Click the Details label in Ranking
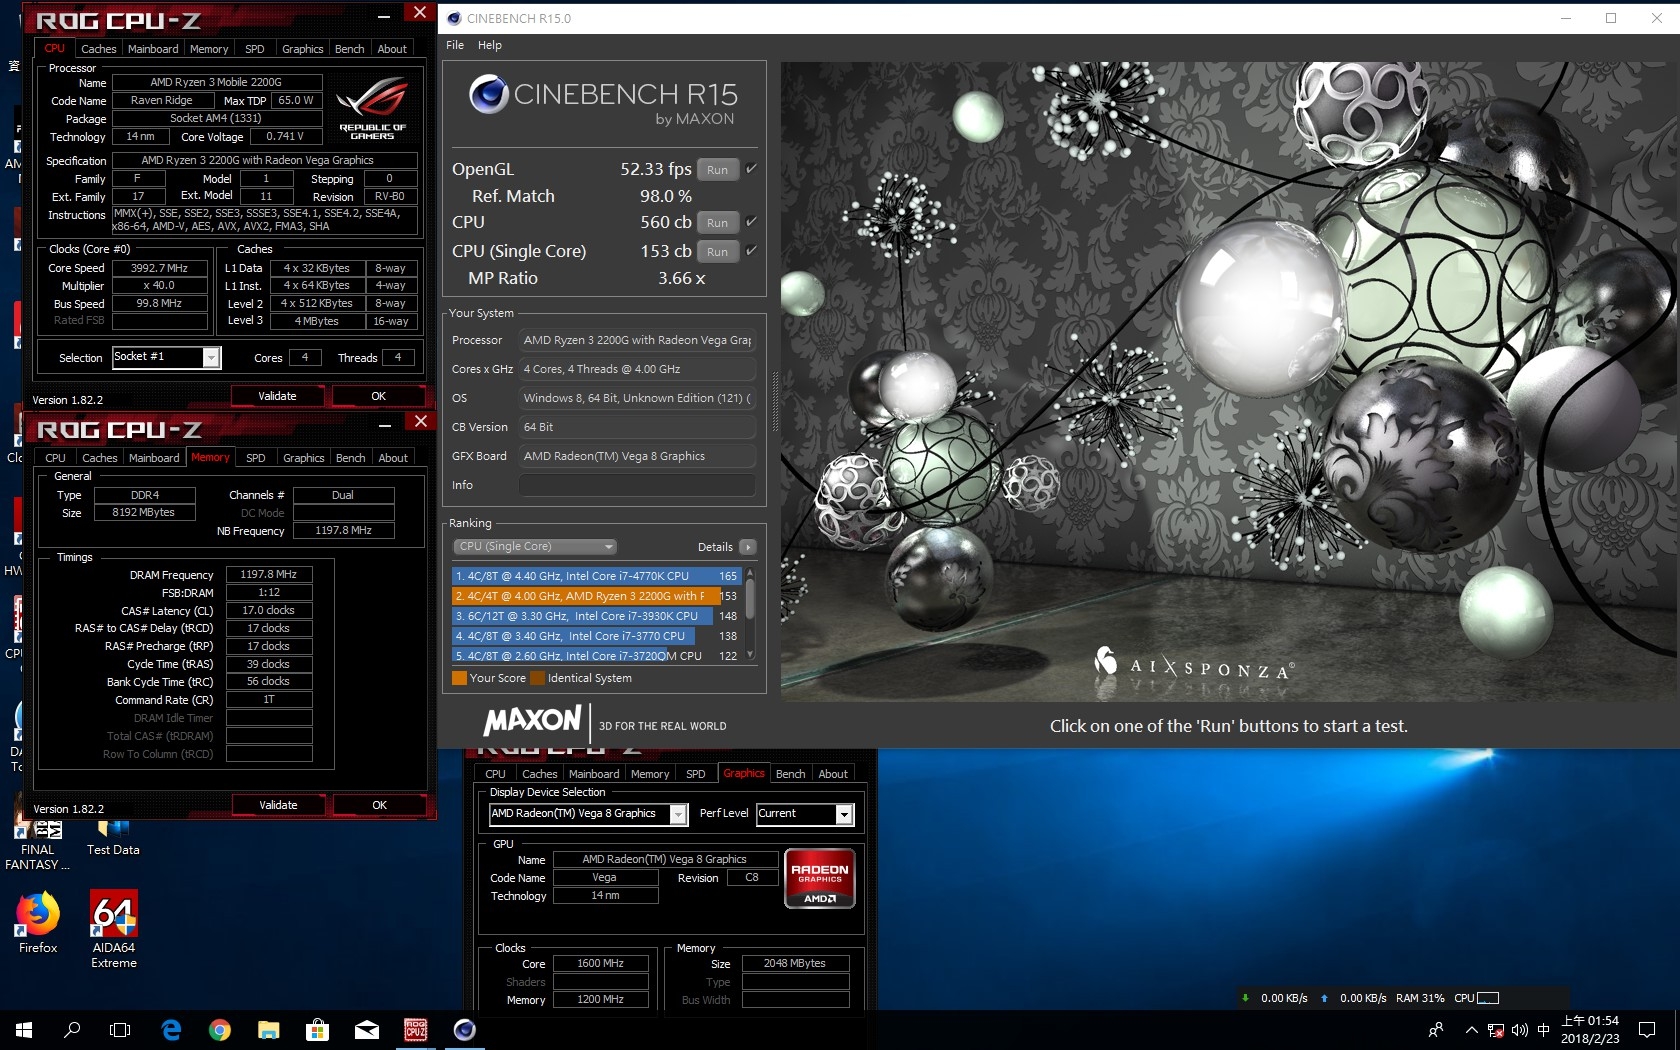The height and width of the screenshot is (1050, 1680). pos(715,547)
